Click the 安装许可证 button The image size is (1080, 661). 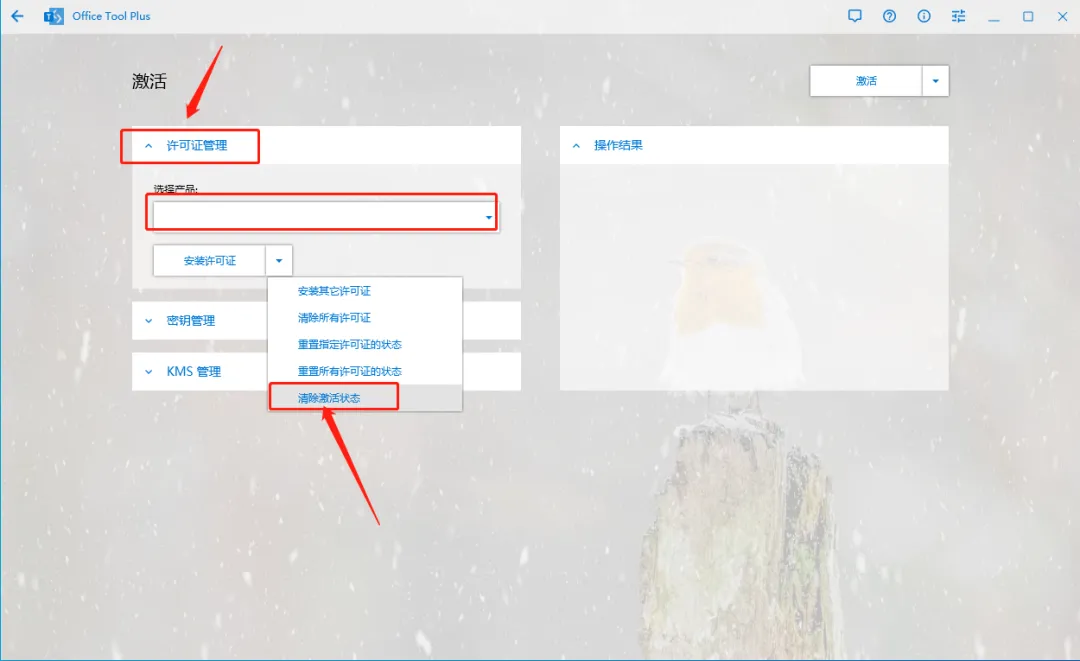(209, 260)
